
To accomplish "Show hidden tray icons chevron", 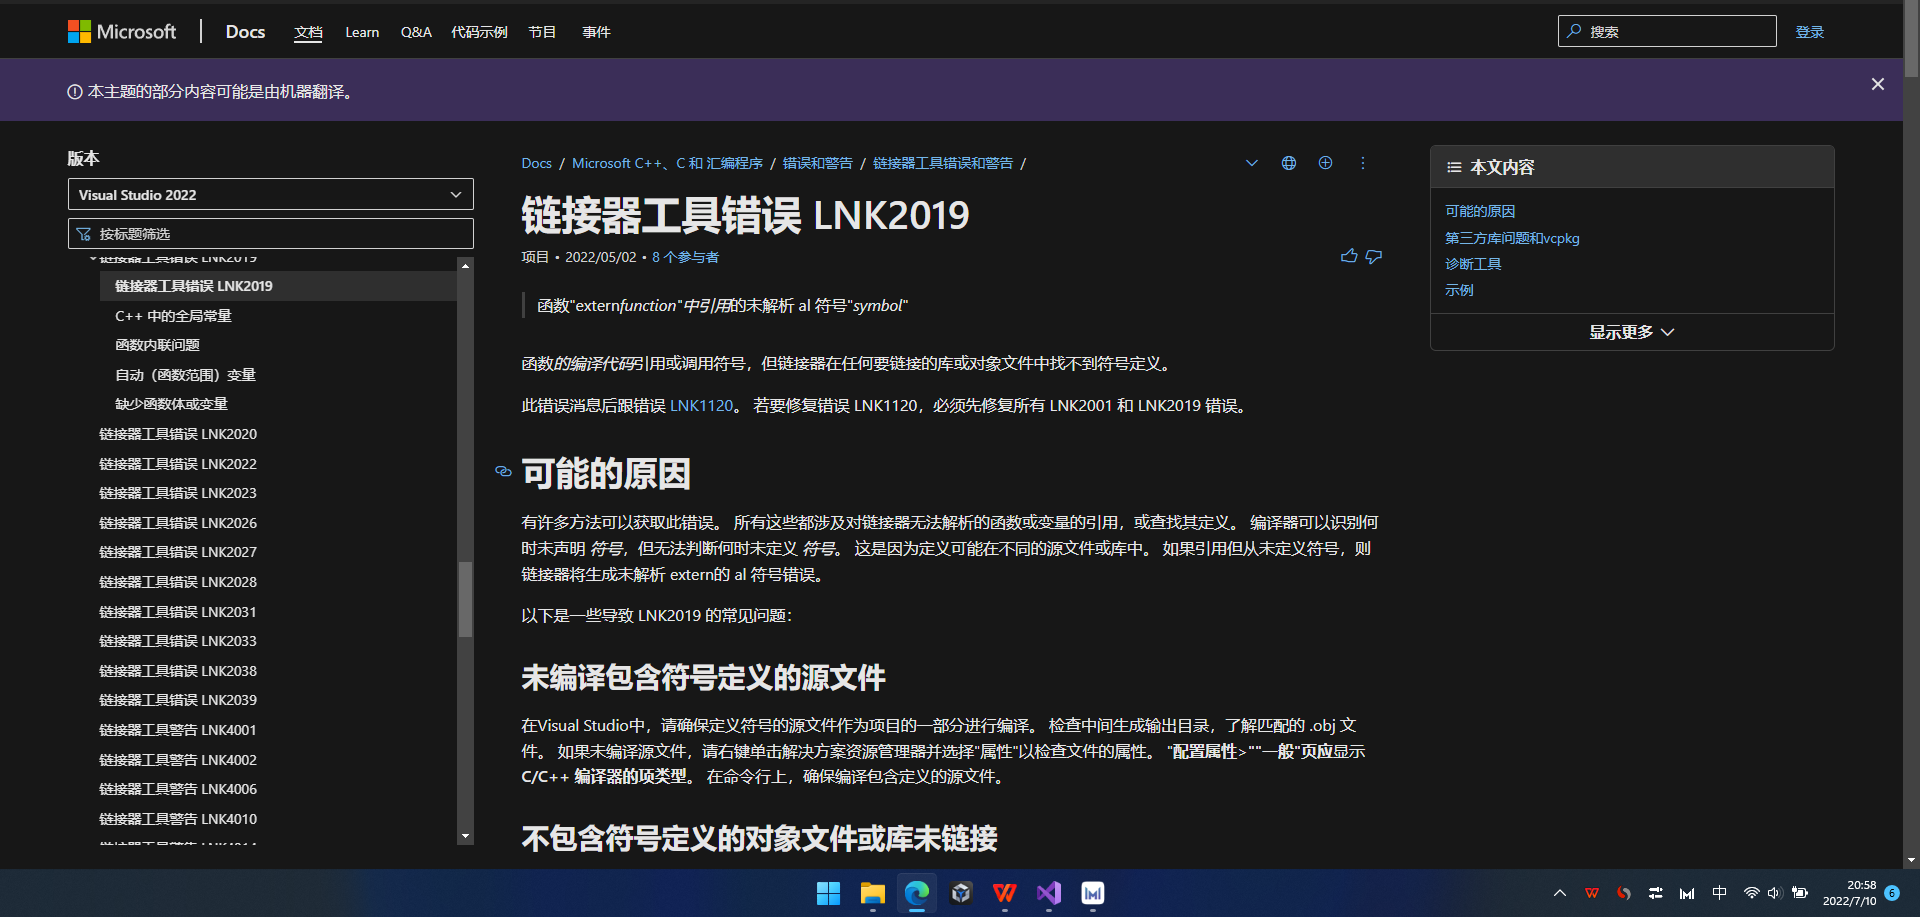I will 1559,893.
